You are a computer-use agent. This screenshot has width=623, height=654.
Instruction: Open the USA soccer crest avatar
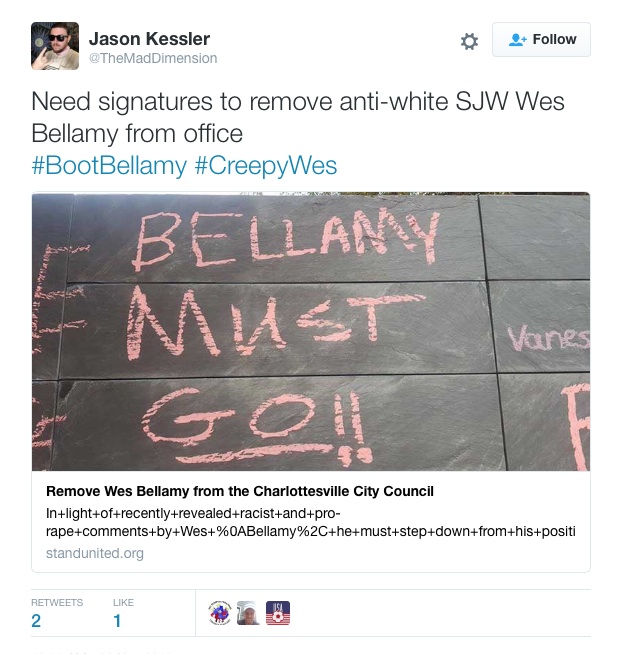[x=278, y=613]
